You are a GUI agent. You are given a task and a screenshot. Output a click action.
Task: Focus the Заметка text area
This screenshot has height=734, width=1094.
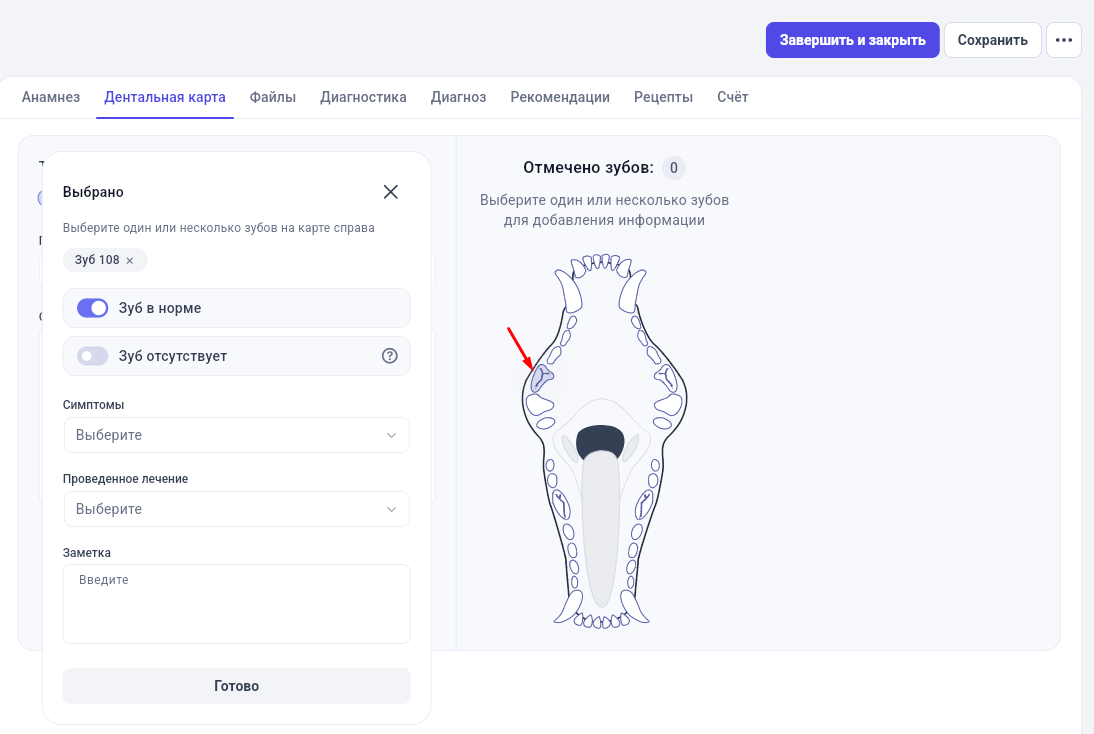tap(237, 604)
